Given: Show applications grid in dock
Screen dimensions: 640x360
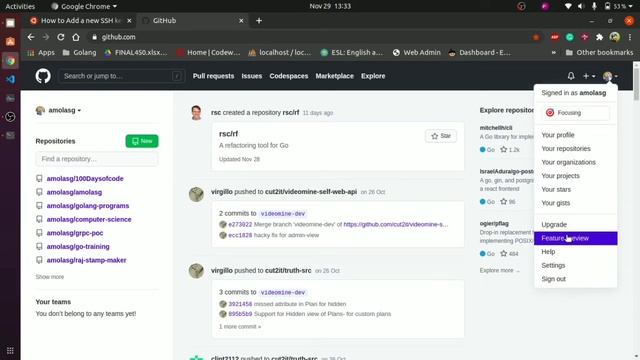Looking at the screenshot, I should click(10, 351).
